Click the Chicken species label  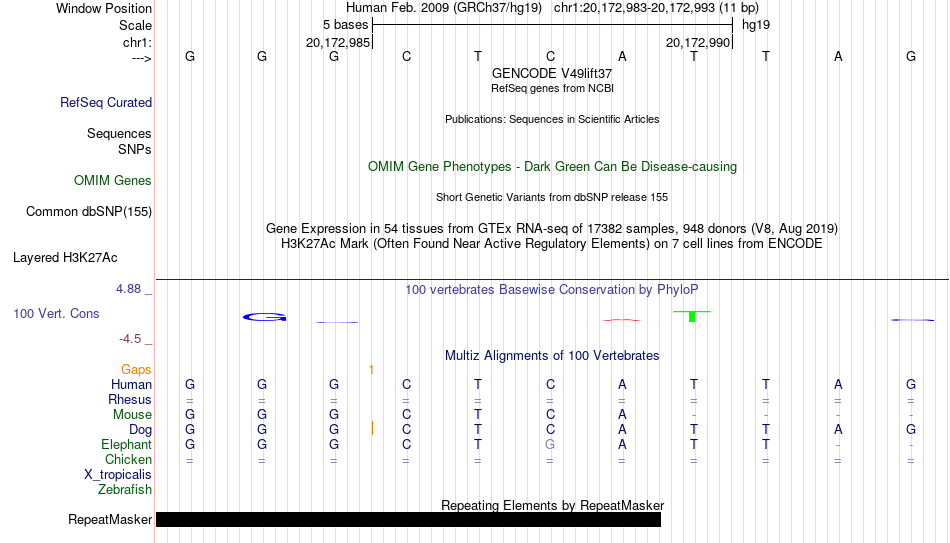coord(128,459)
